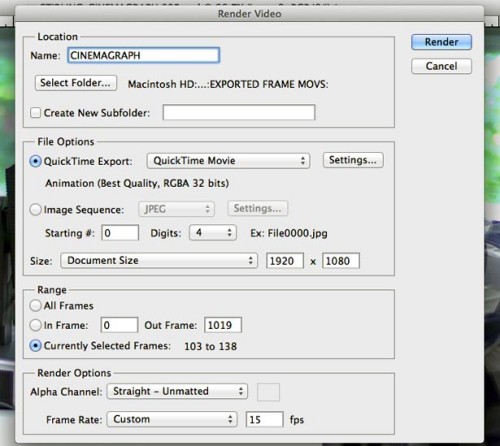Cancel the Render Video dialog
500x446 pixels.
coord(441,66)
